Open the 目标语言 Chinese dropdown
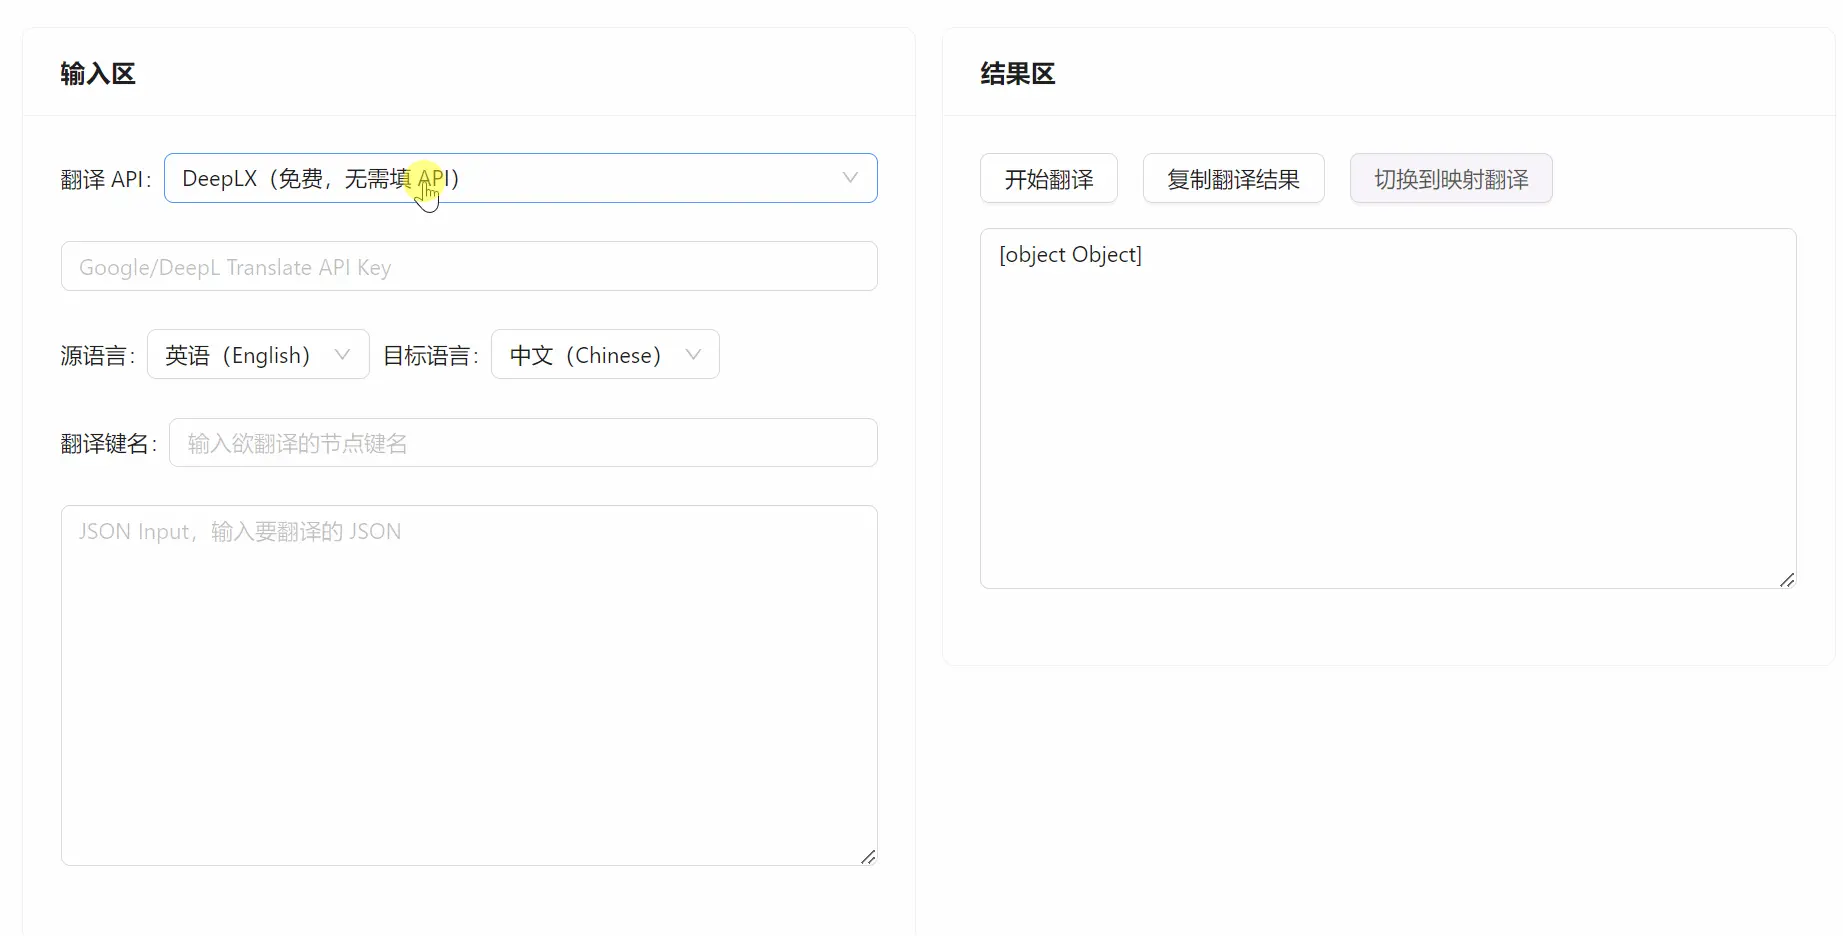Screen dimensions: 1843x936 point(605,354)
